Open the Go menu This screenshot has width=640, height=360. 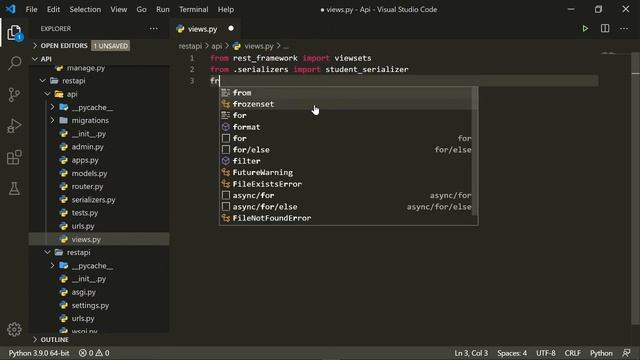141,9
